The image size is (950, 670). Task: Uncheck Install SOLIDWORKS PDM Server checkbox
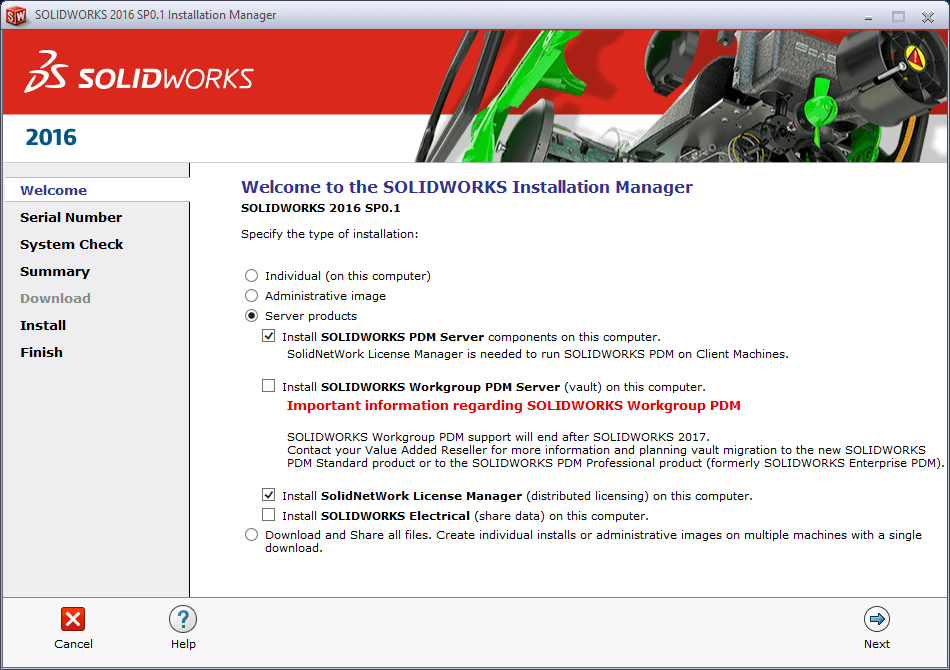[x=268, y=337]
